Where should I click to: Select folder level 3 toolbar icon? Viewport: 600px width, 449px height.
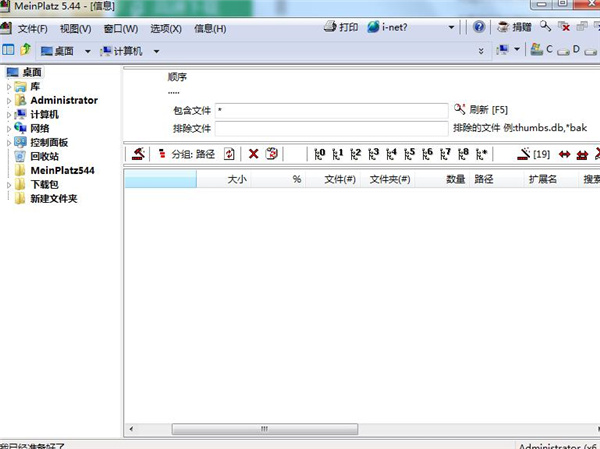pos(373,154)
